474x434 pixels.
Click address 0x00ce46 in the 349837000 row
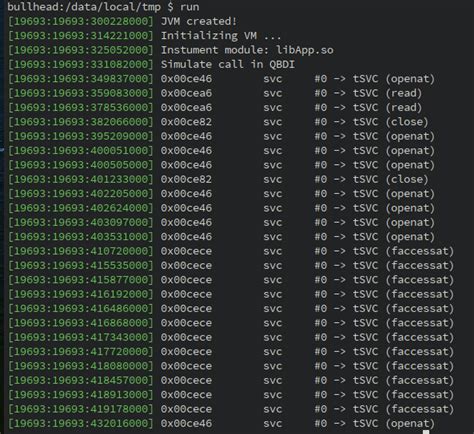tap(186, 79)
